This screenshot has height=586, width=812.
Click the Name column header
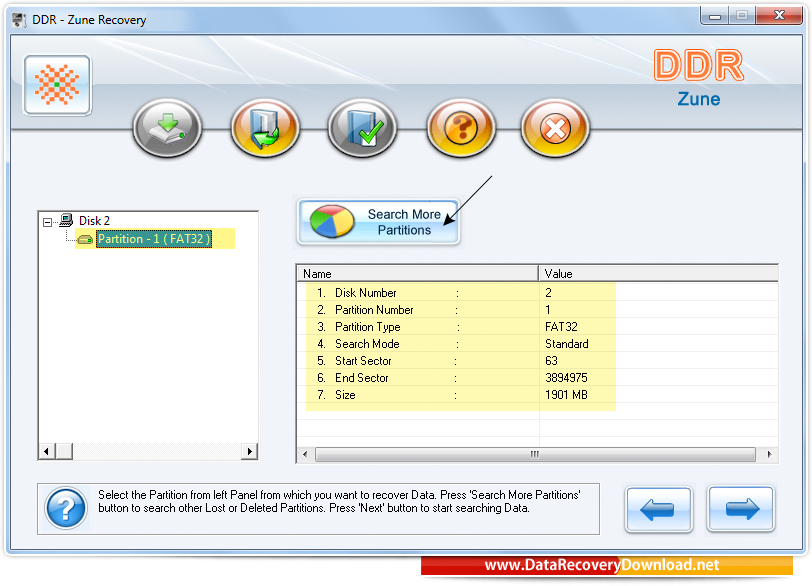[x=417, y=273]
